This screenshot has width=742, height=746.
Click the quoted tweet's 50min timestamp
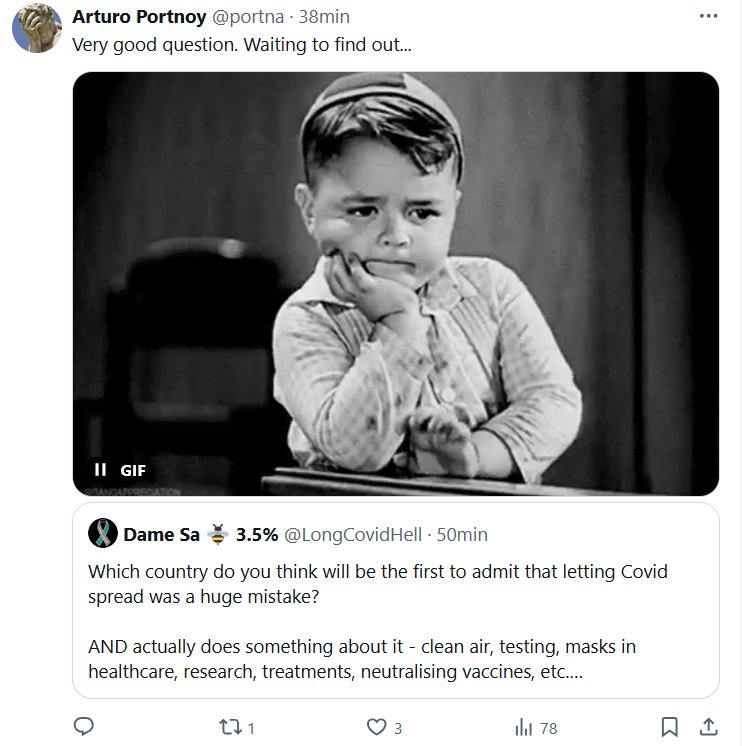(462, 534)
